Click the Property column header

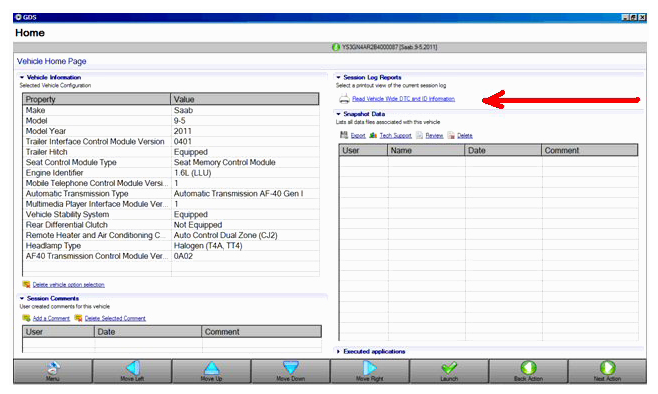tap(97, 99)
